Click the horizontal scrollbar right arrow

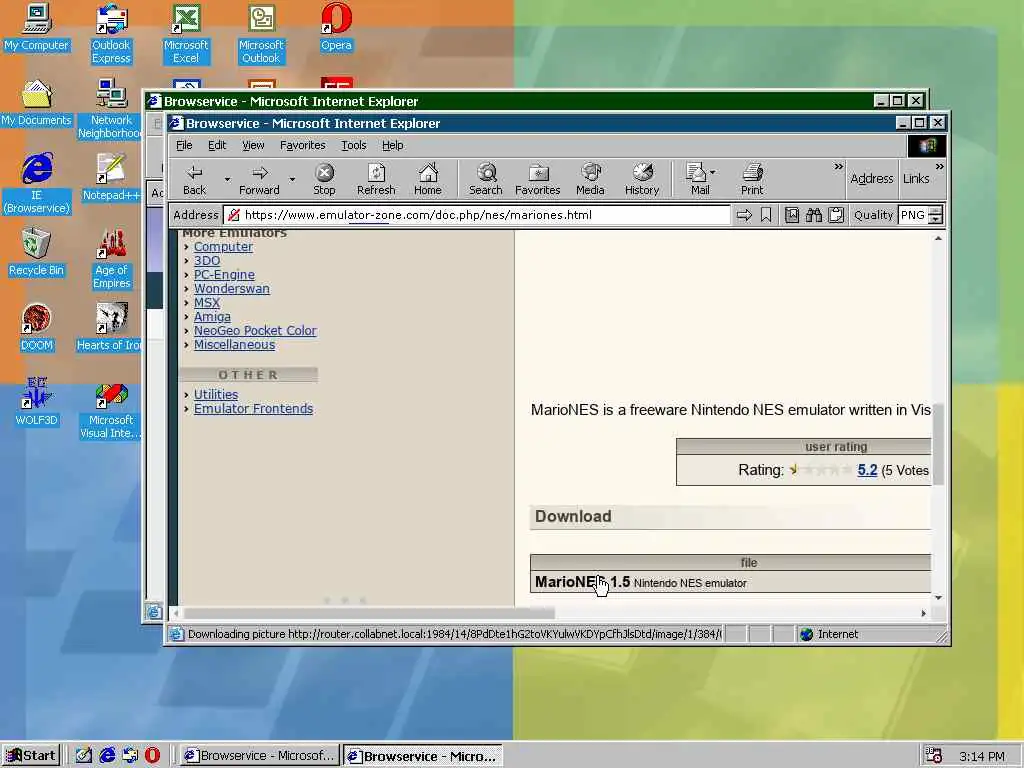coord(923,613)
